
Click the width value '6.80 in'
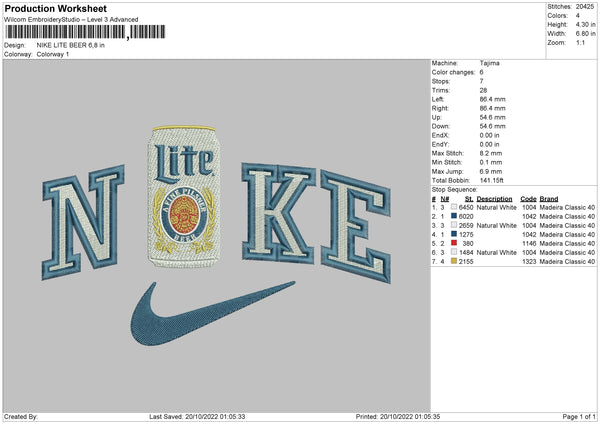(585, 34)
